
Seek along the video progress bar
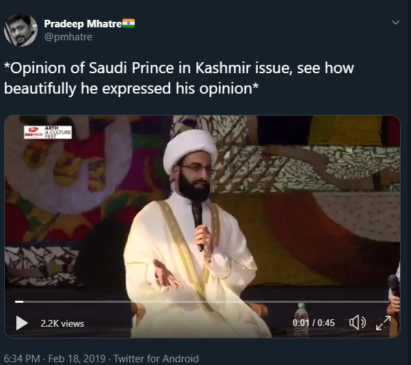202,302
